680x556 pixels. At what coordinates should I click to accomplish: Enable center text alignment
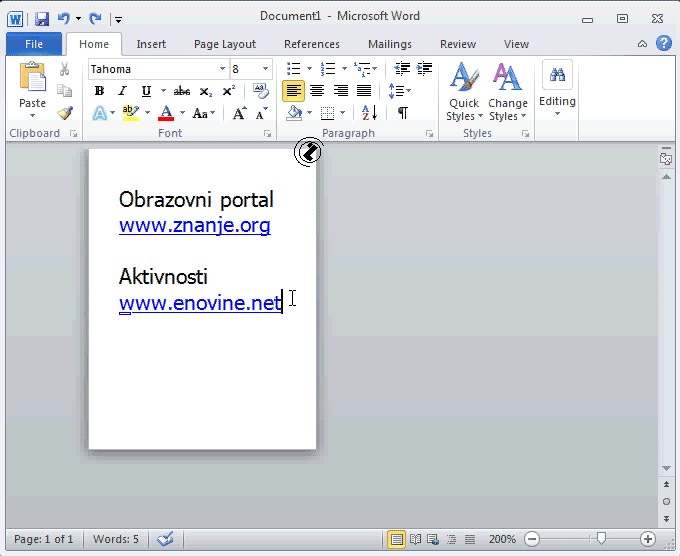(x=317, y=91)
